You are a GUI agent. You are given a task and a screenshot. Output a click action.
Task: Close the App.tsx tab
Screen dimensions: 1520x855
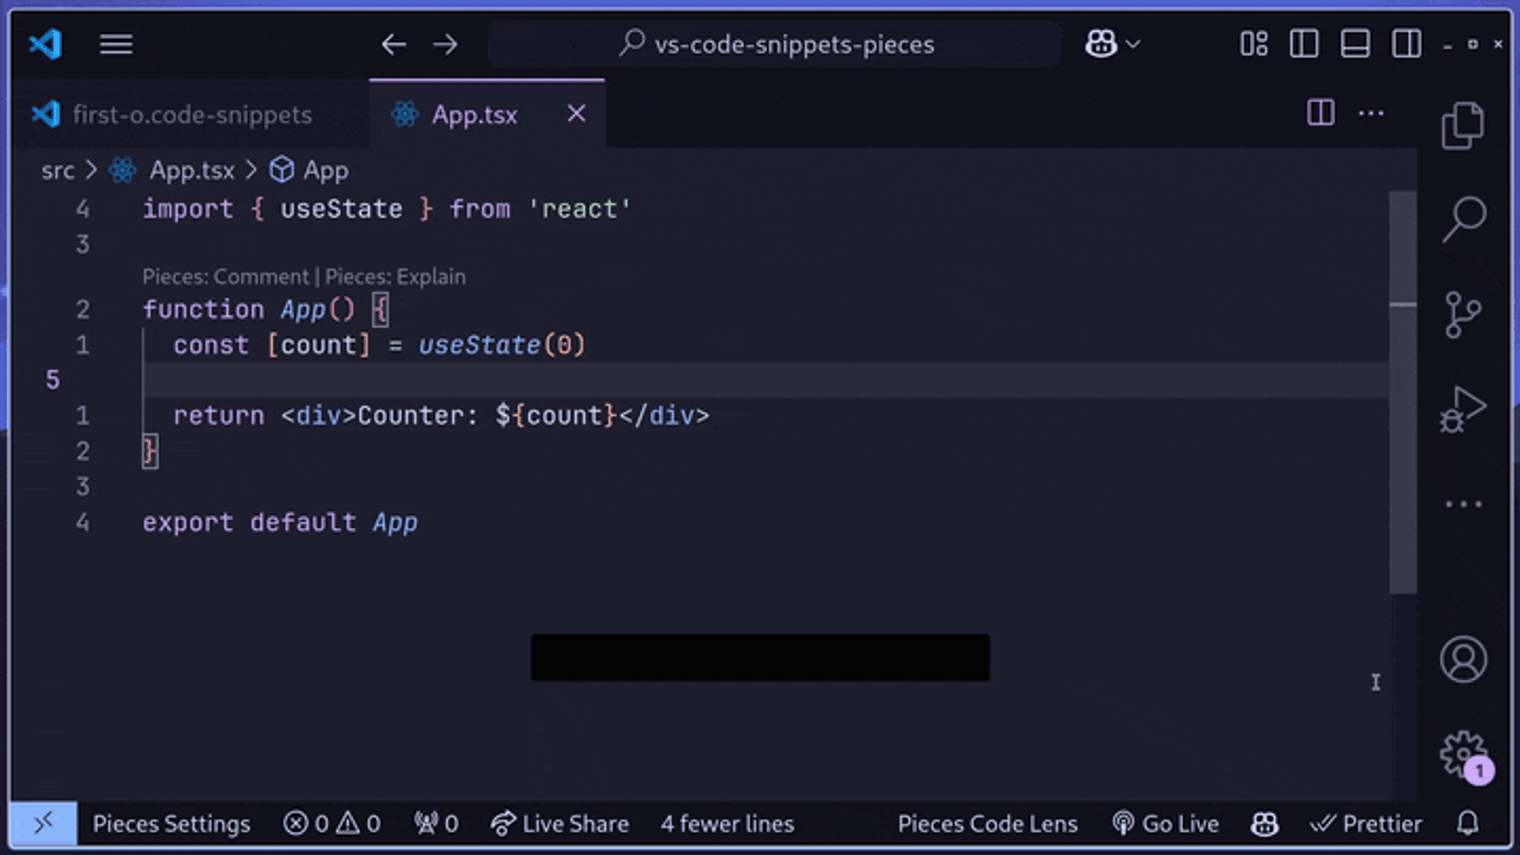[576, 114]
